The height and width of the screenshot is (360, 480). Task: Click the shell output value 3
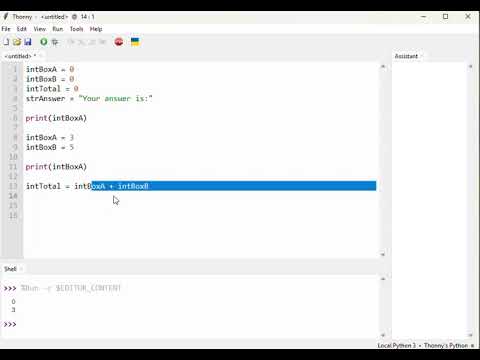click(x=13, y=310)
